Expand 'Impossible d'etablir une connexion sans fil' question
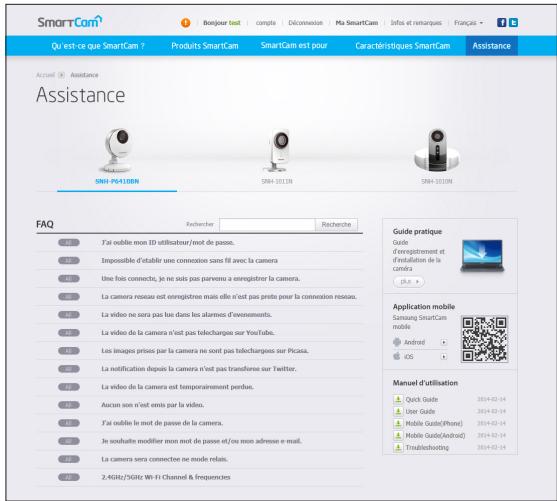 click(189, 261)
